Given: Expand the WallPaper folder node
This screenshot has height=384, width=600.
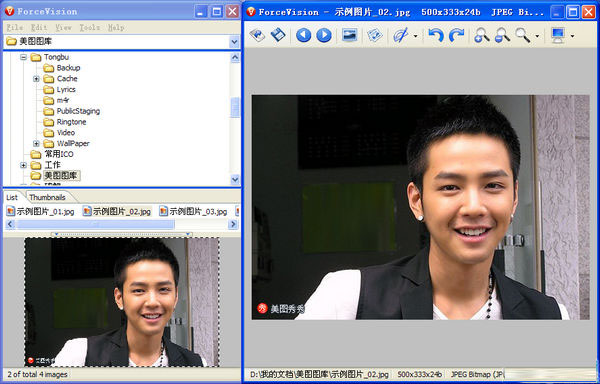Looking at the screenshot, I should (x=36, y=144).
